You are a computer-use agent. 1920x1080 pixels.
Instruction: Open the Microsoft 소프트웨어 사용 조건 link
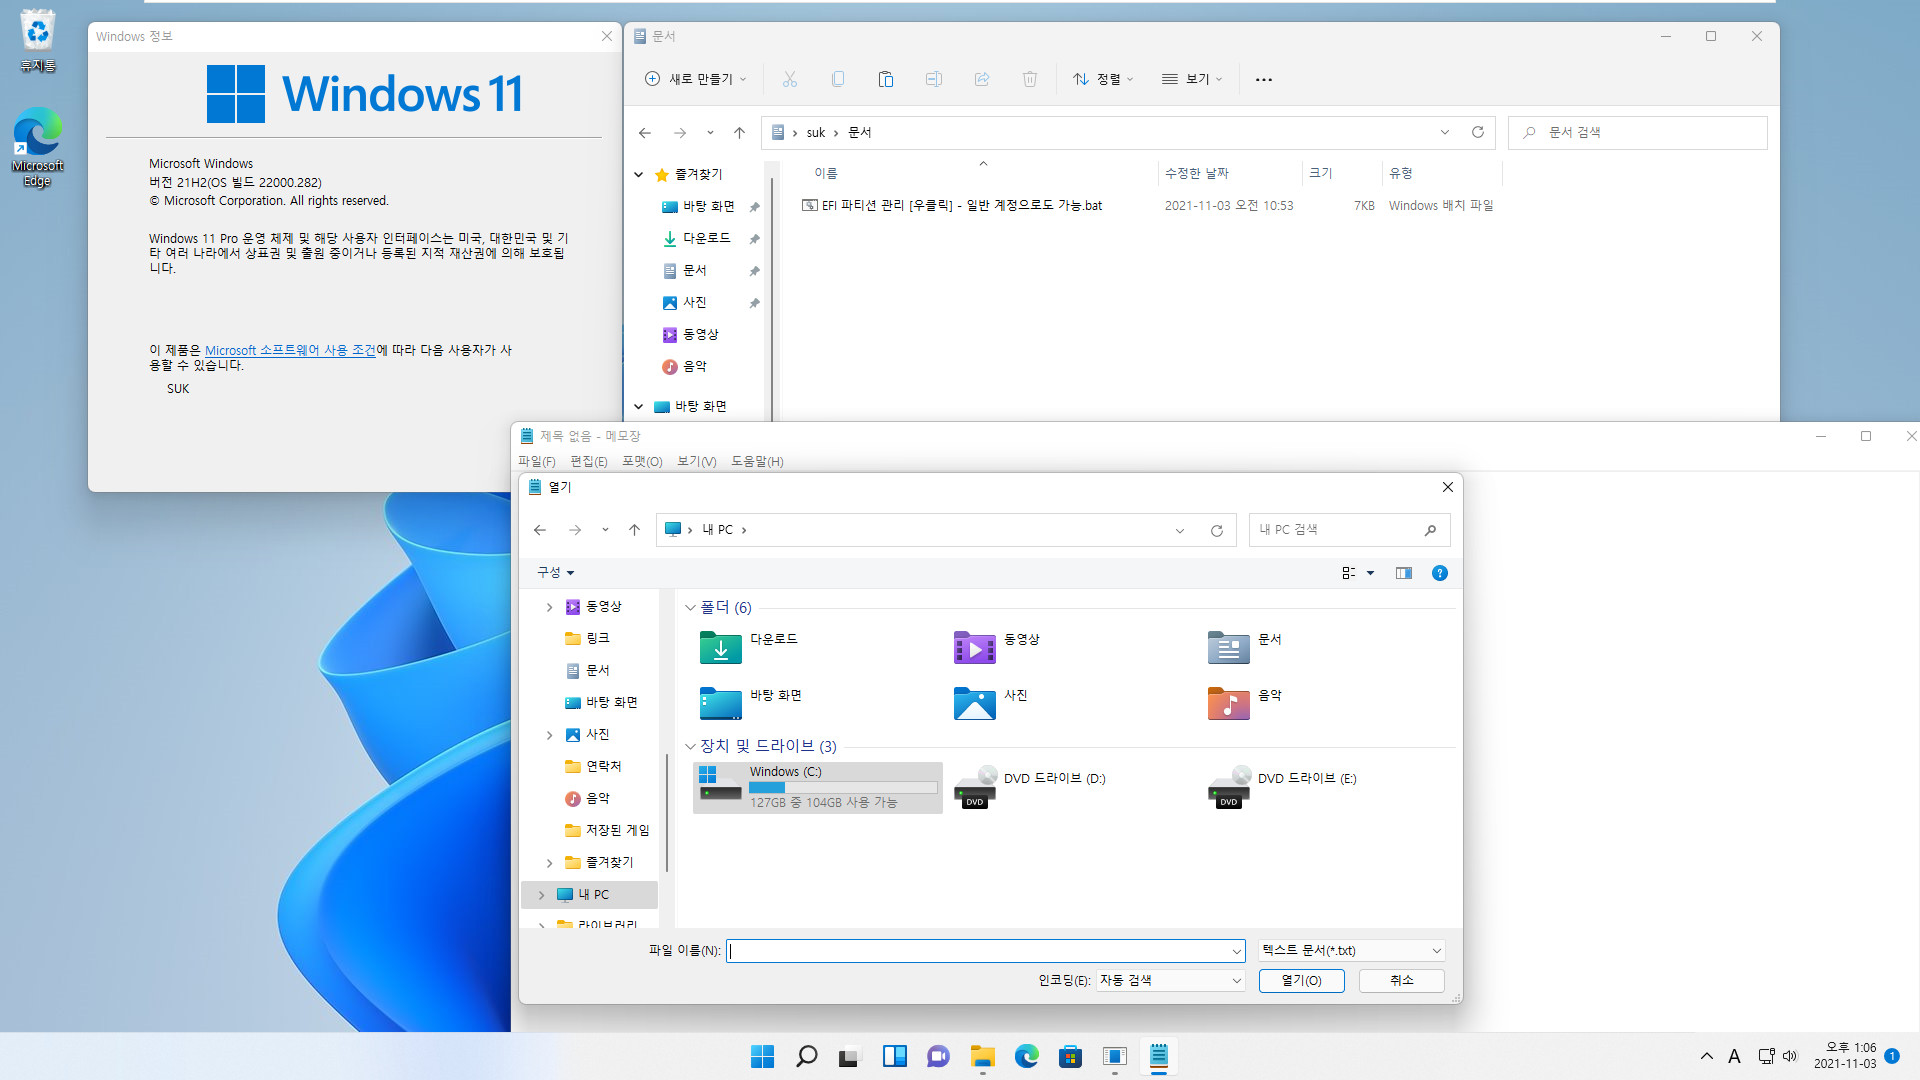coord(290,350)
